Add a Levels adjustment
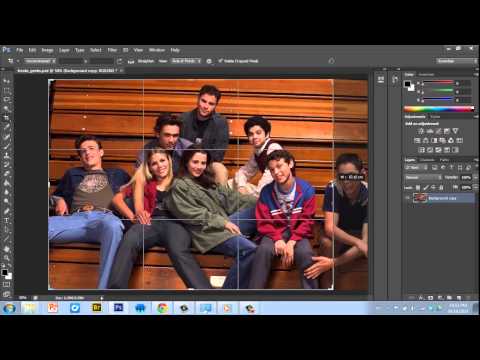The width and height of the screenshot is (480, 360). pos(430,131)
